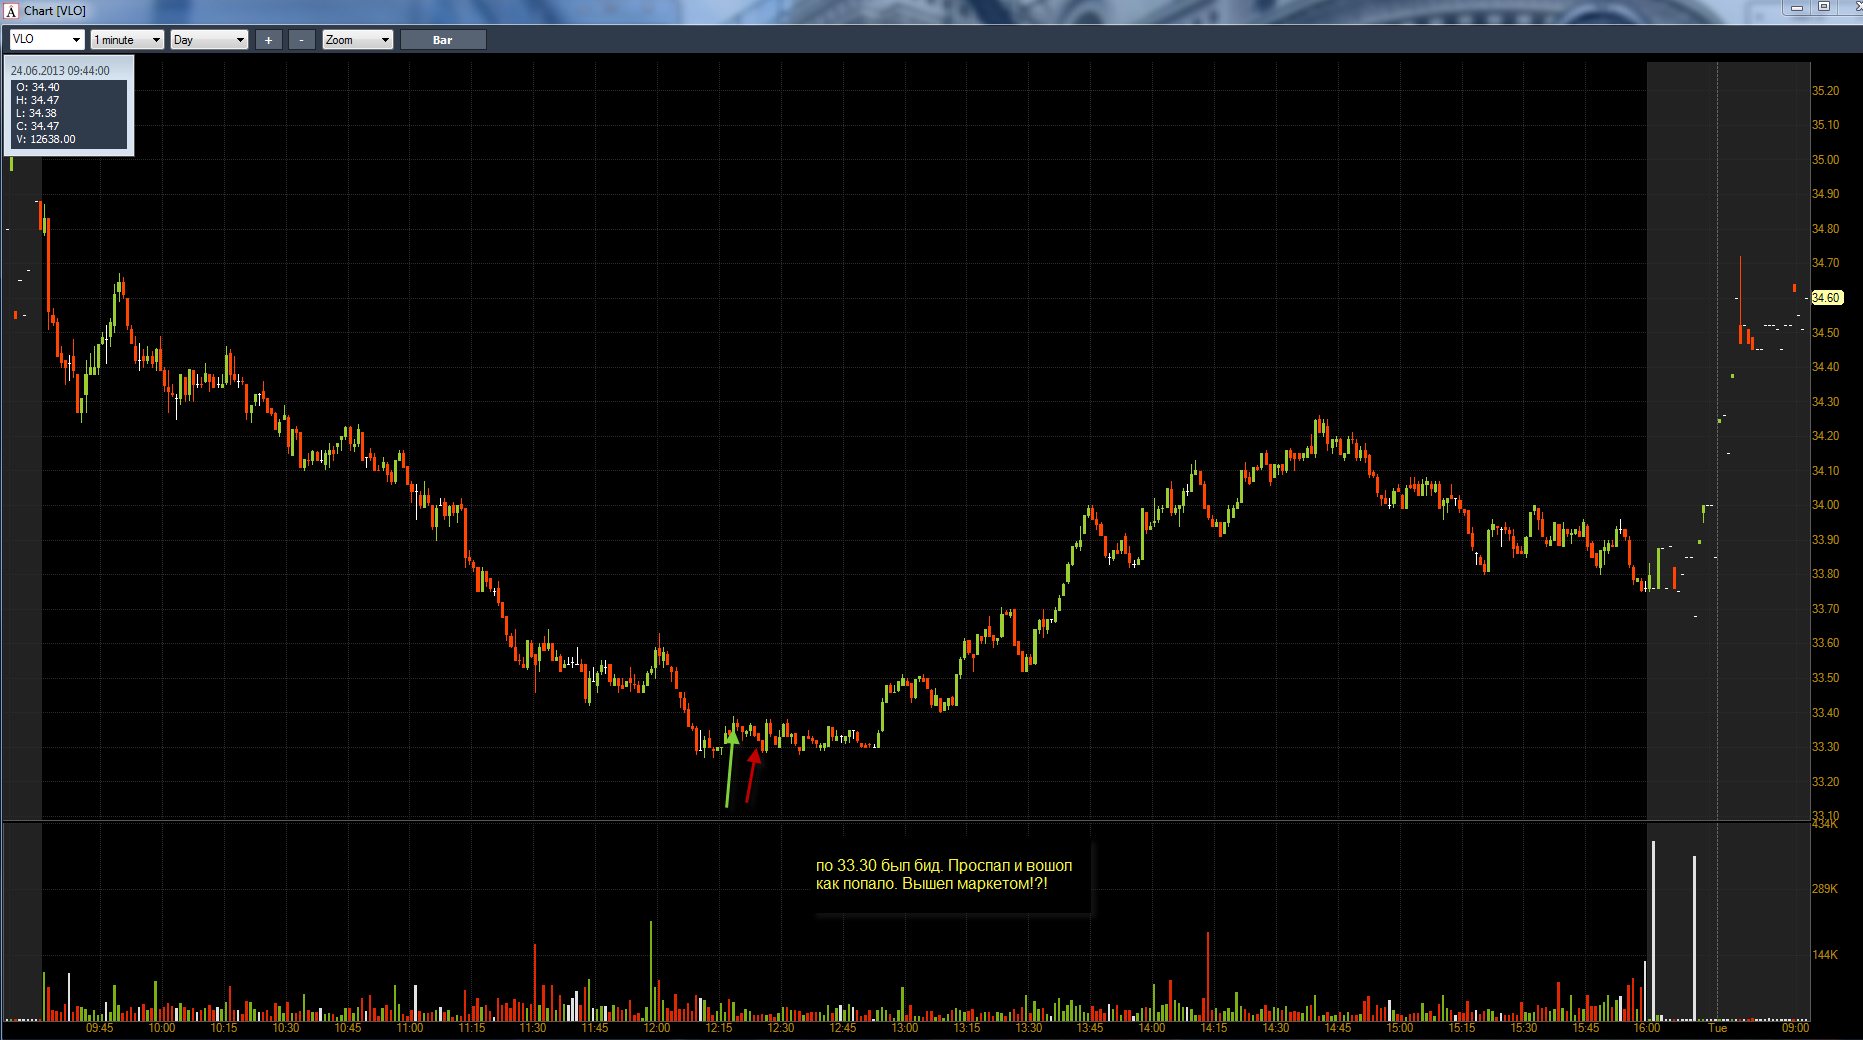Select the Russian text annotation note

point(944,874)
